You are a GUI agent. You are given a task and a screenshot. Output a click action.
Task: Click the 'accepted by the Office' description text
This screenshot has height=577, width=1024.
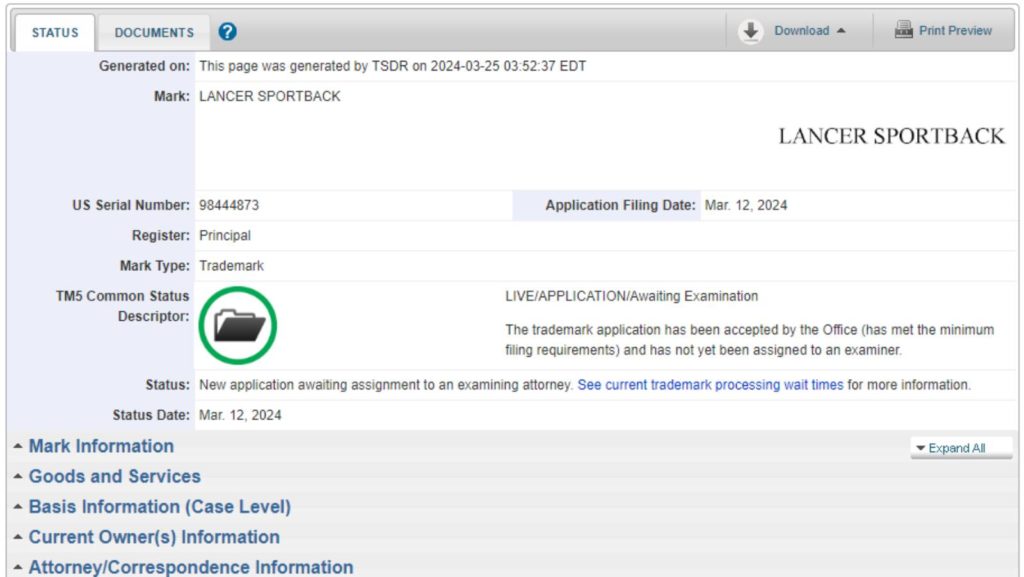tap(750, 340)
